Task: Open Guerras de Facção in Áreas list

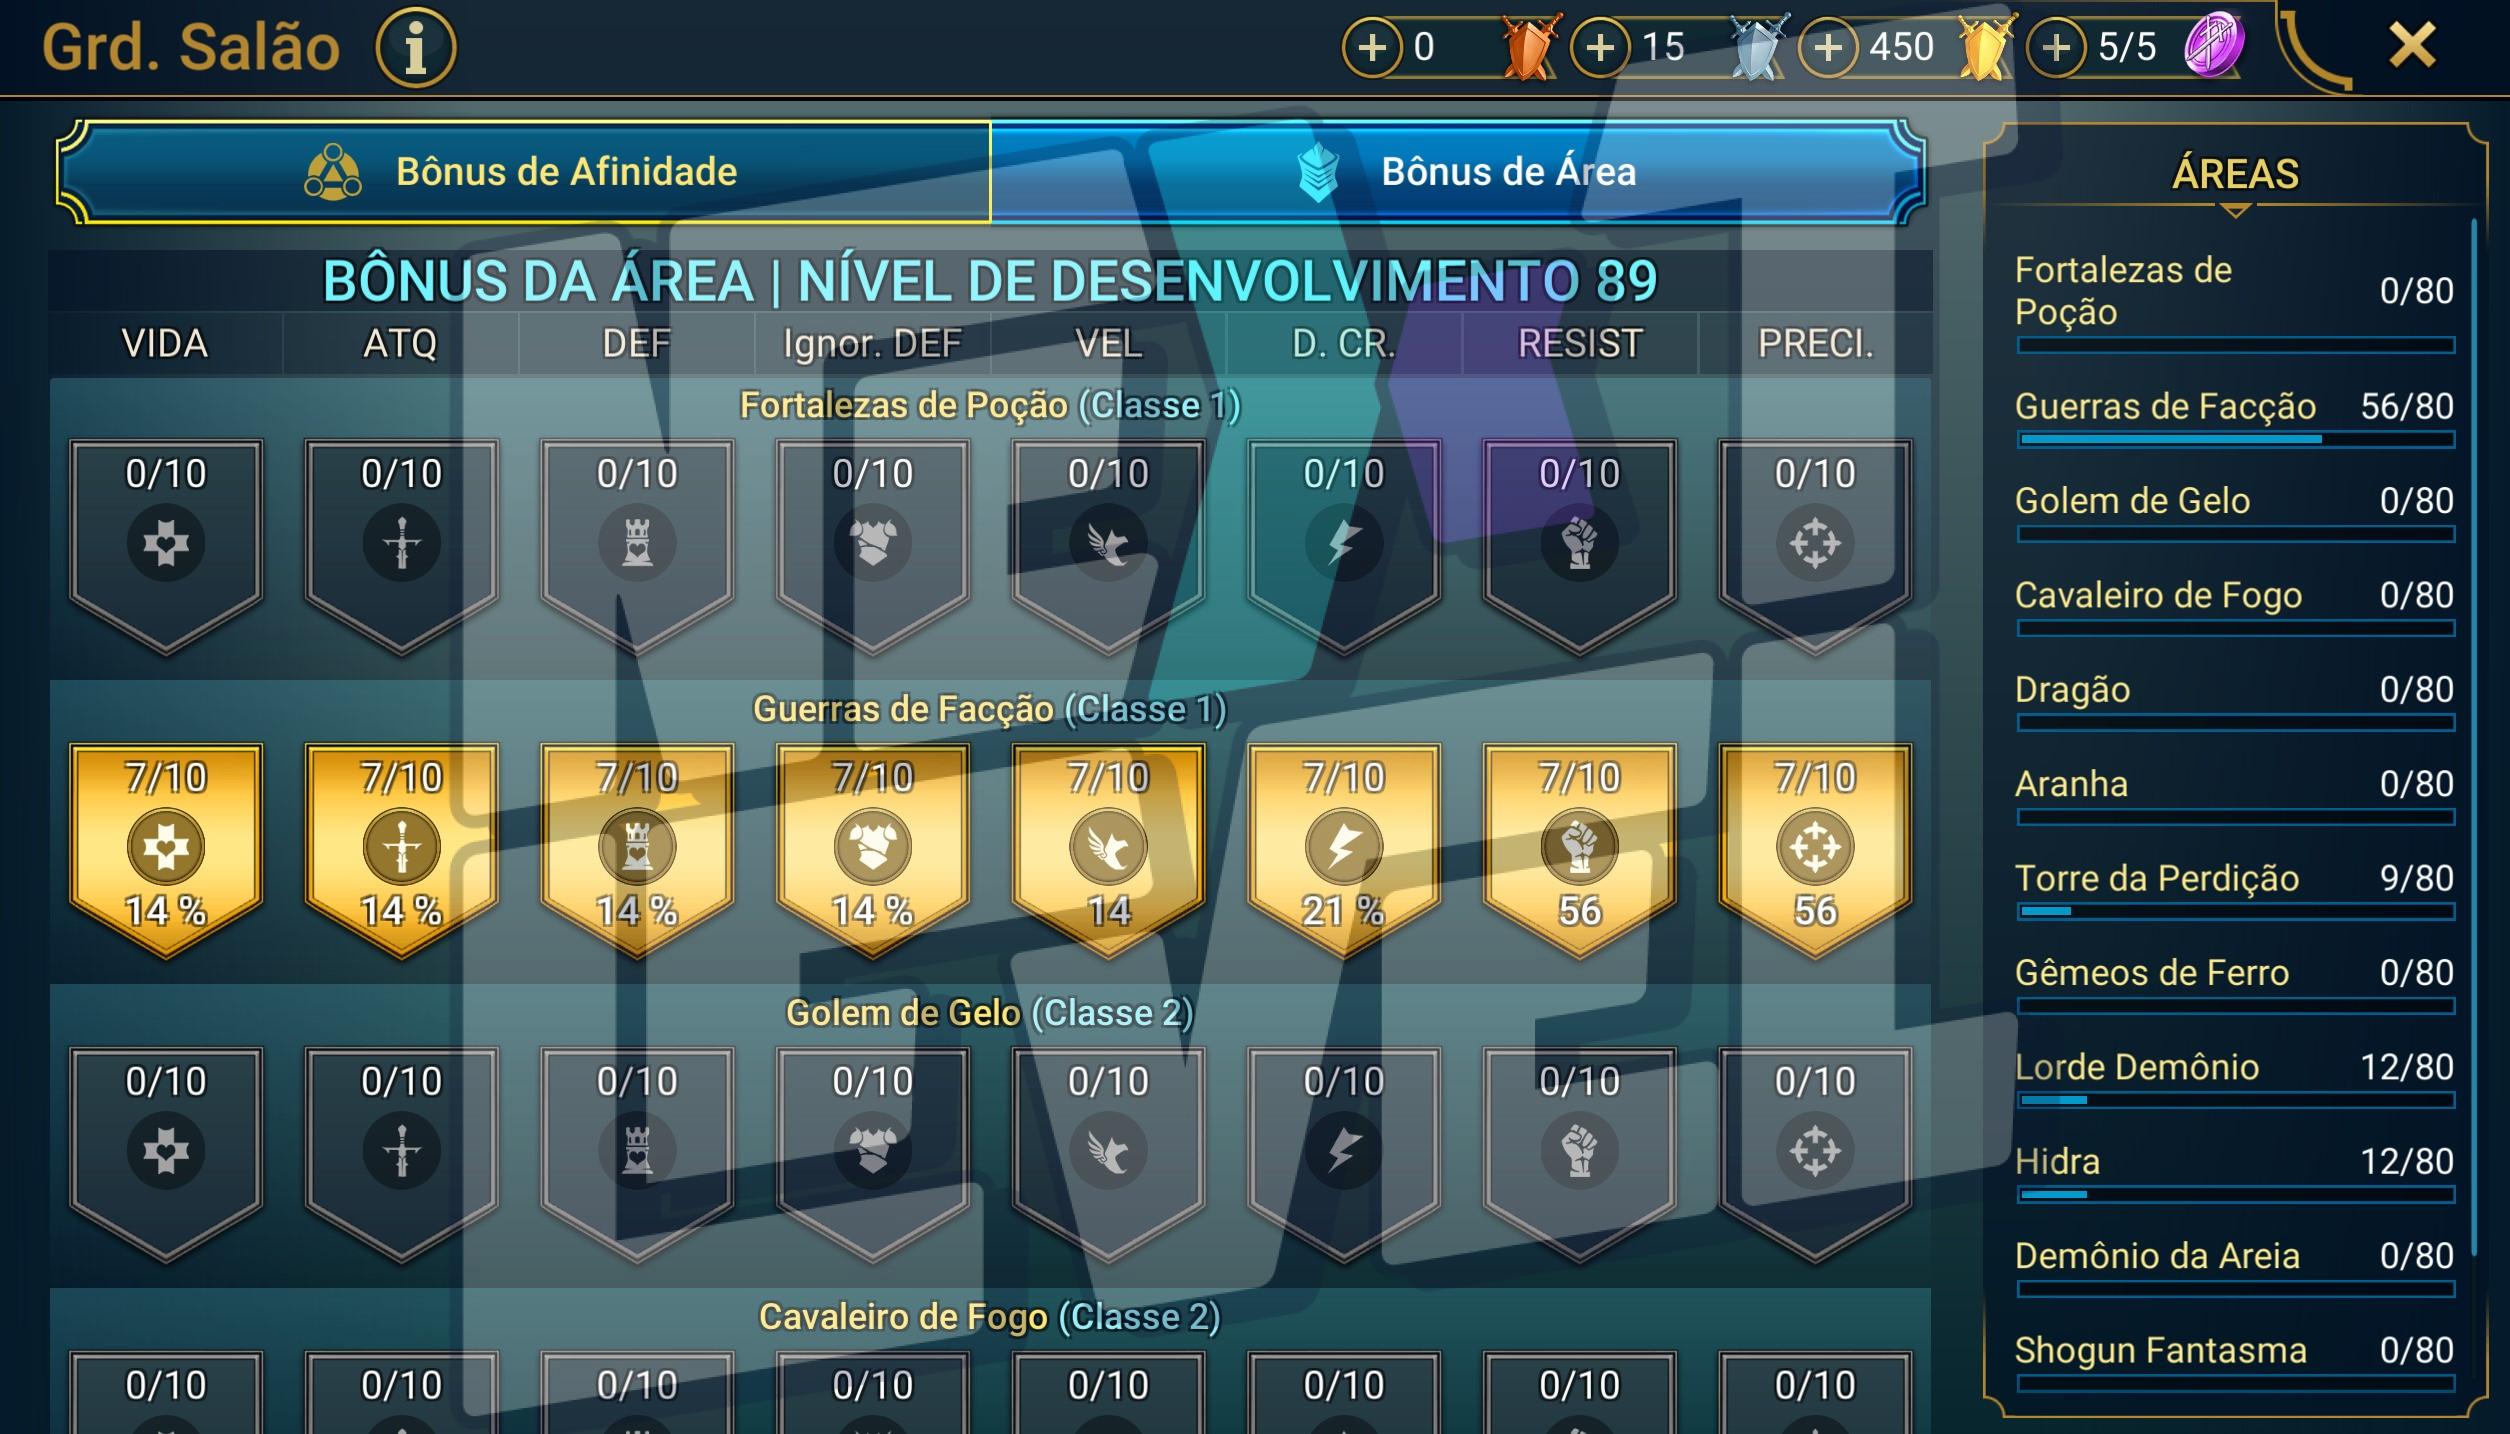Action: [x=2234, y=417]
